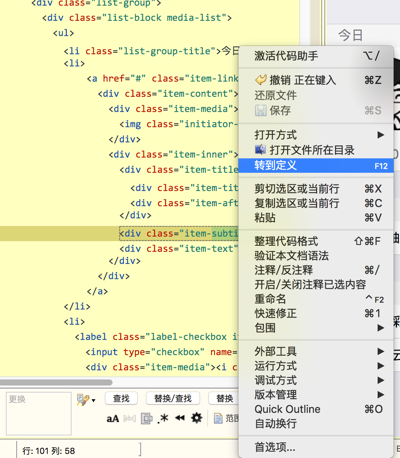This screenshot has width=400, height=458.
Task: Click the horizontal scrollbar under the code editor
Action: 56,382
